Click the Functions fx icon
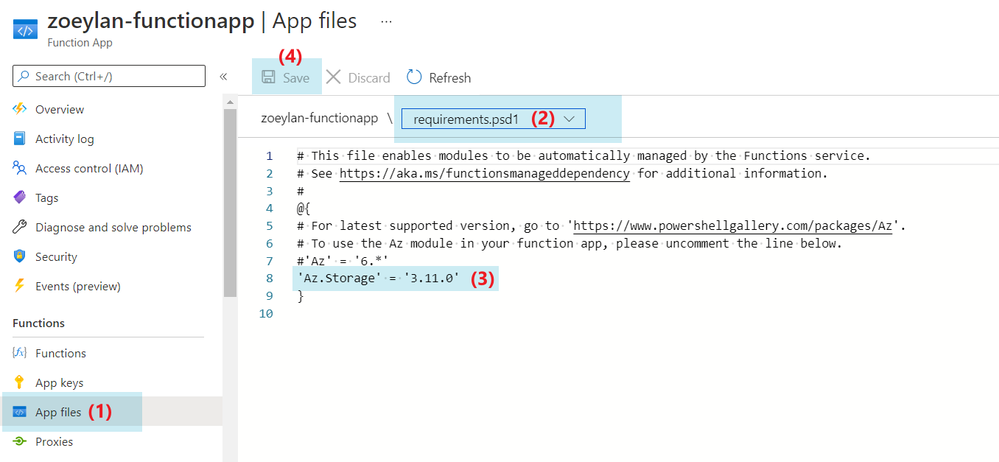This screenshot has width=999, height=462. [19, 353]
